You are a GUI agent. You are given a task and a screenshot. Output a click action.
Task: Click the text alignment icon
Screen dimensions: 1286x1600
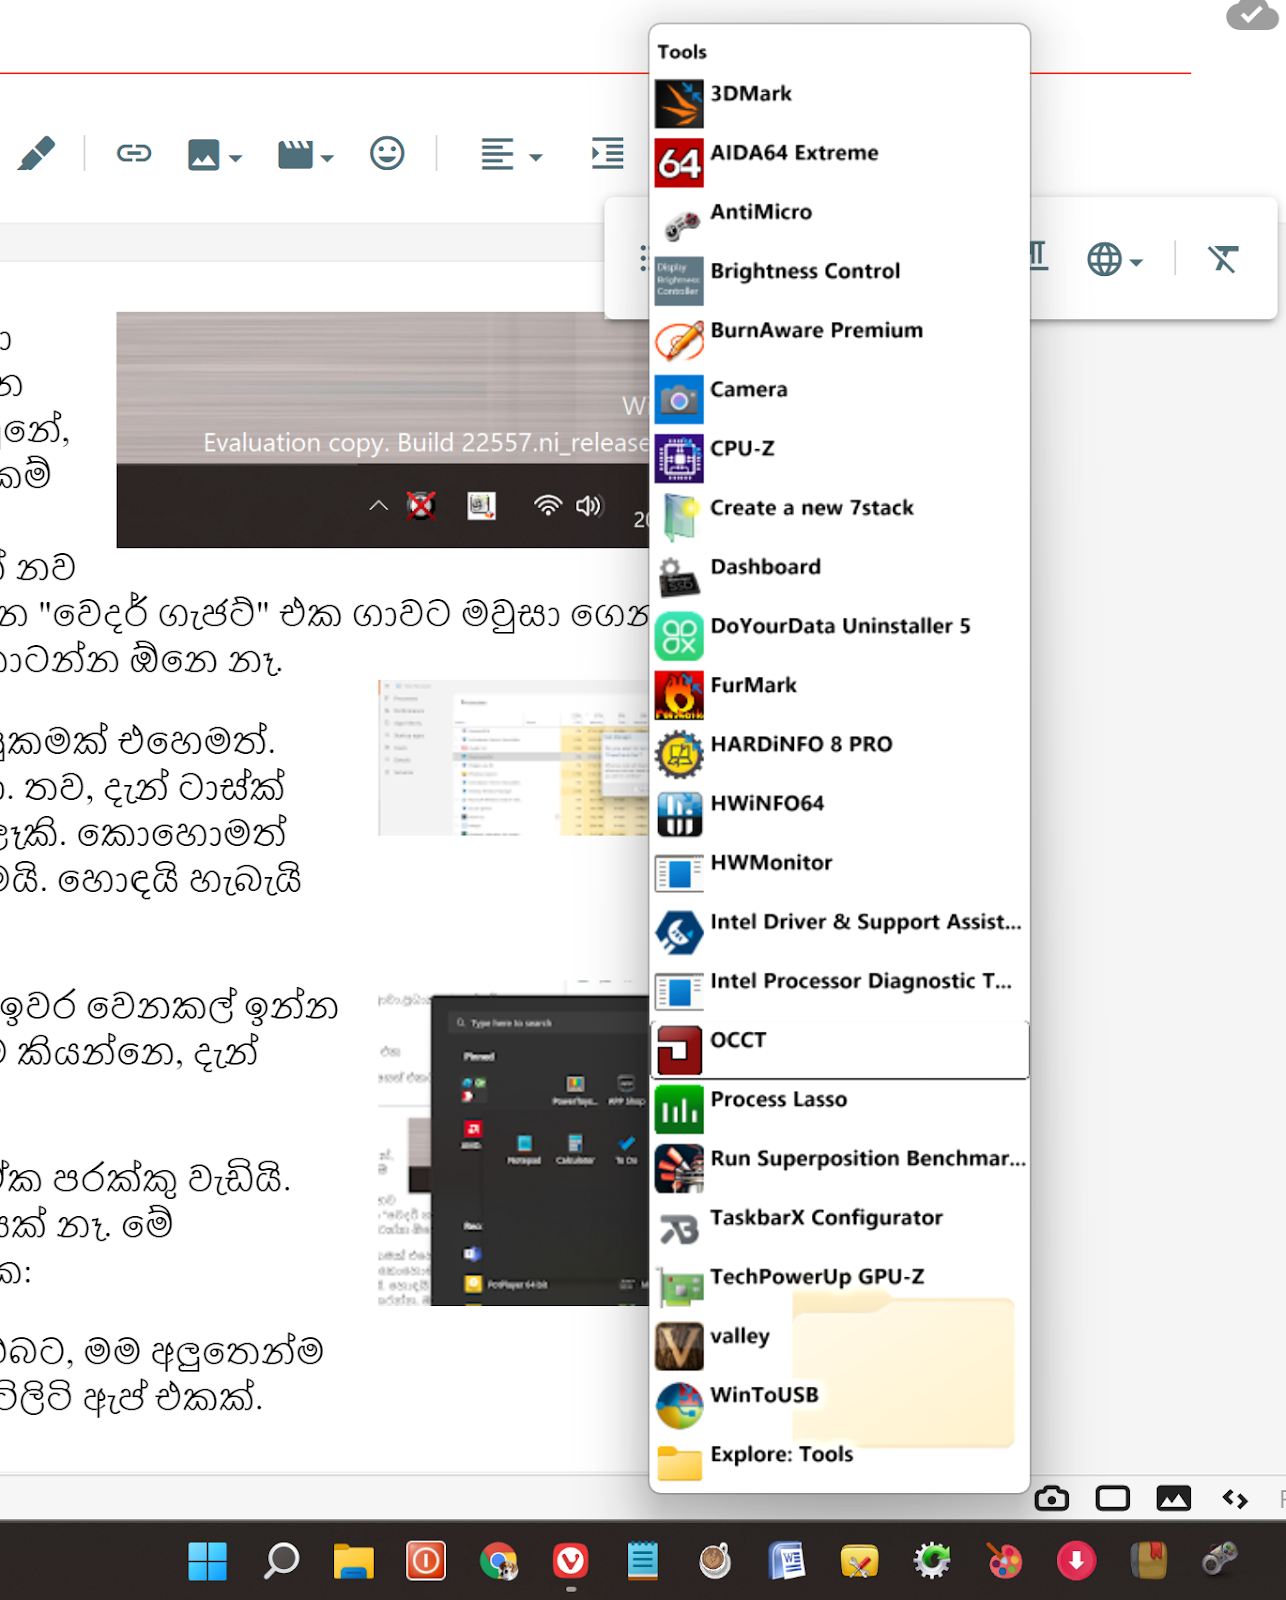coord(497,155)
